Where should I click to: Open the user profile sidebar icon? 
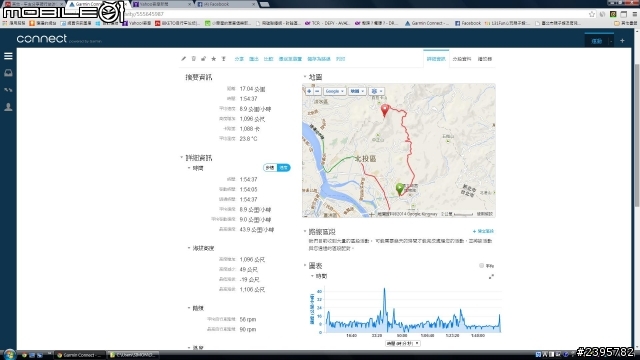[8, 107]
